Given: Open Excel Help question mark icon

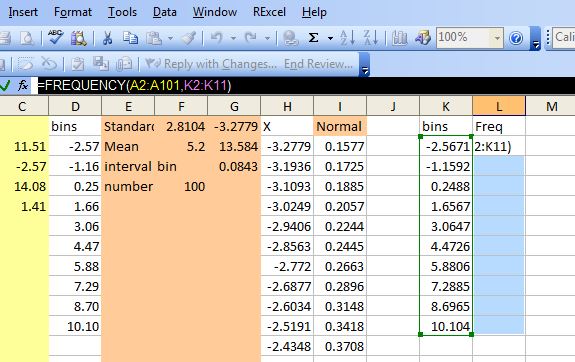Looking at the screenshot, I should (516, 38).
